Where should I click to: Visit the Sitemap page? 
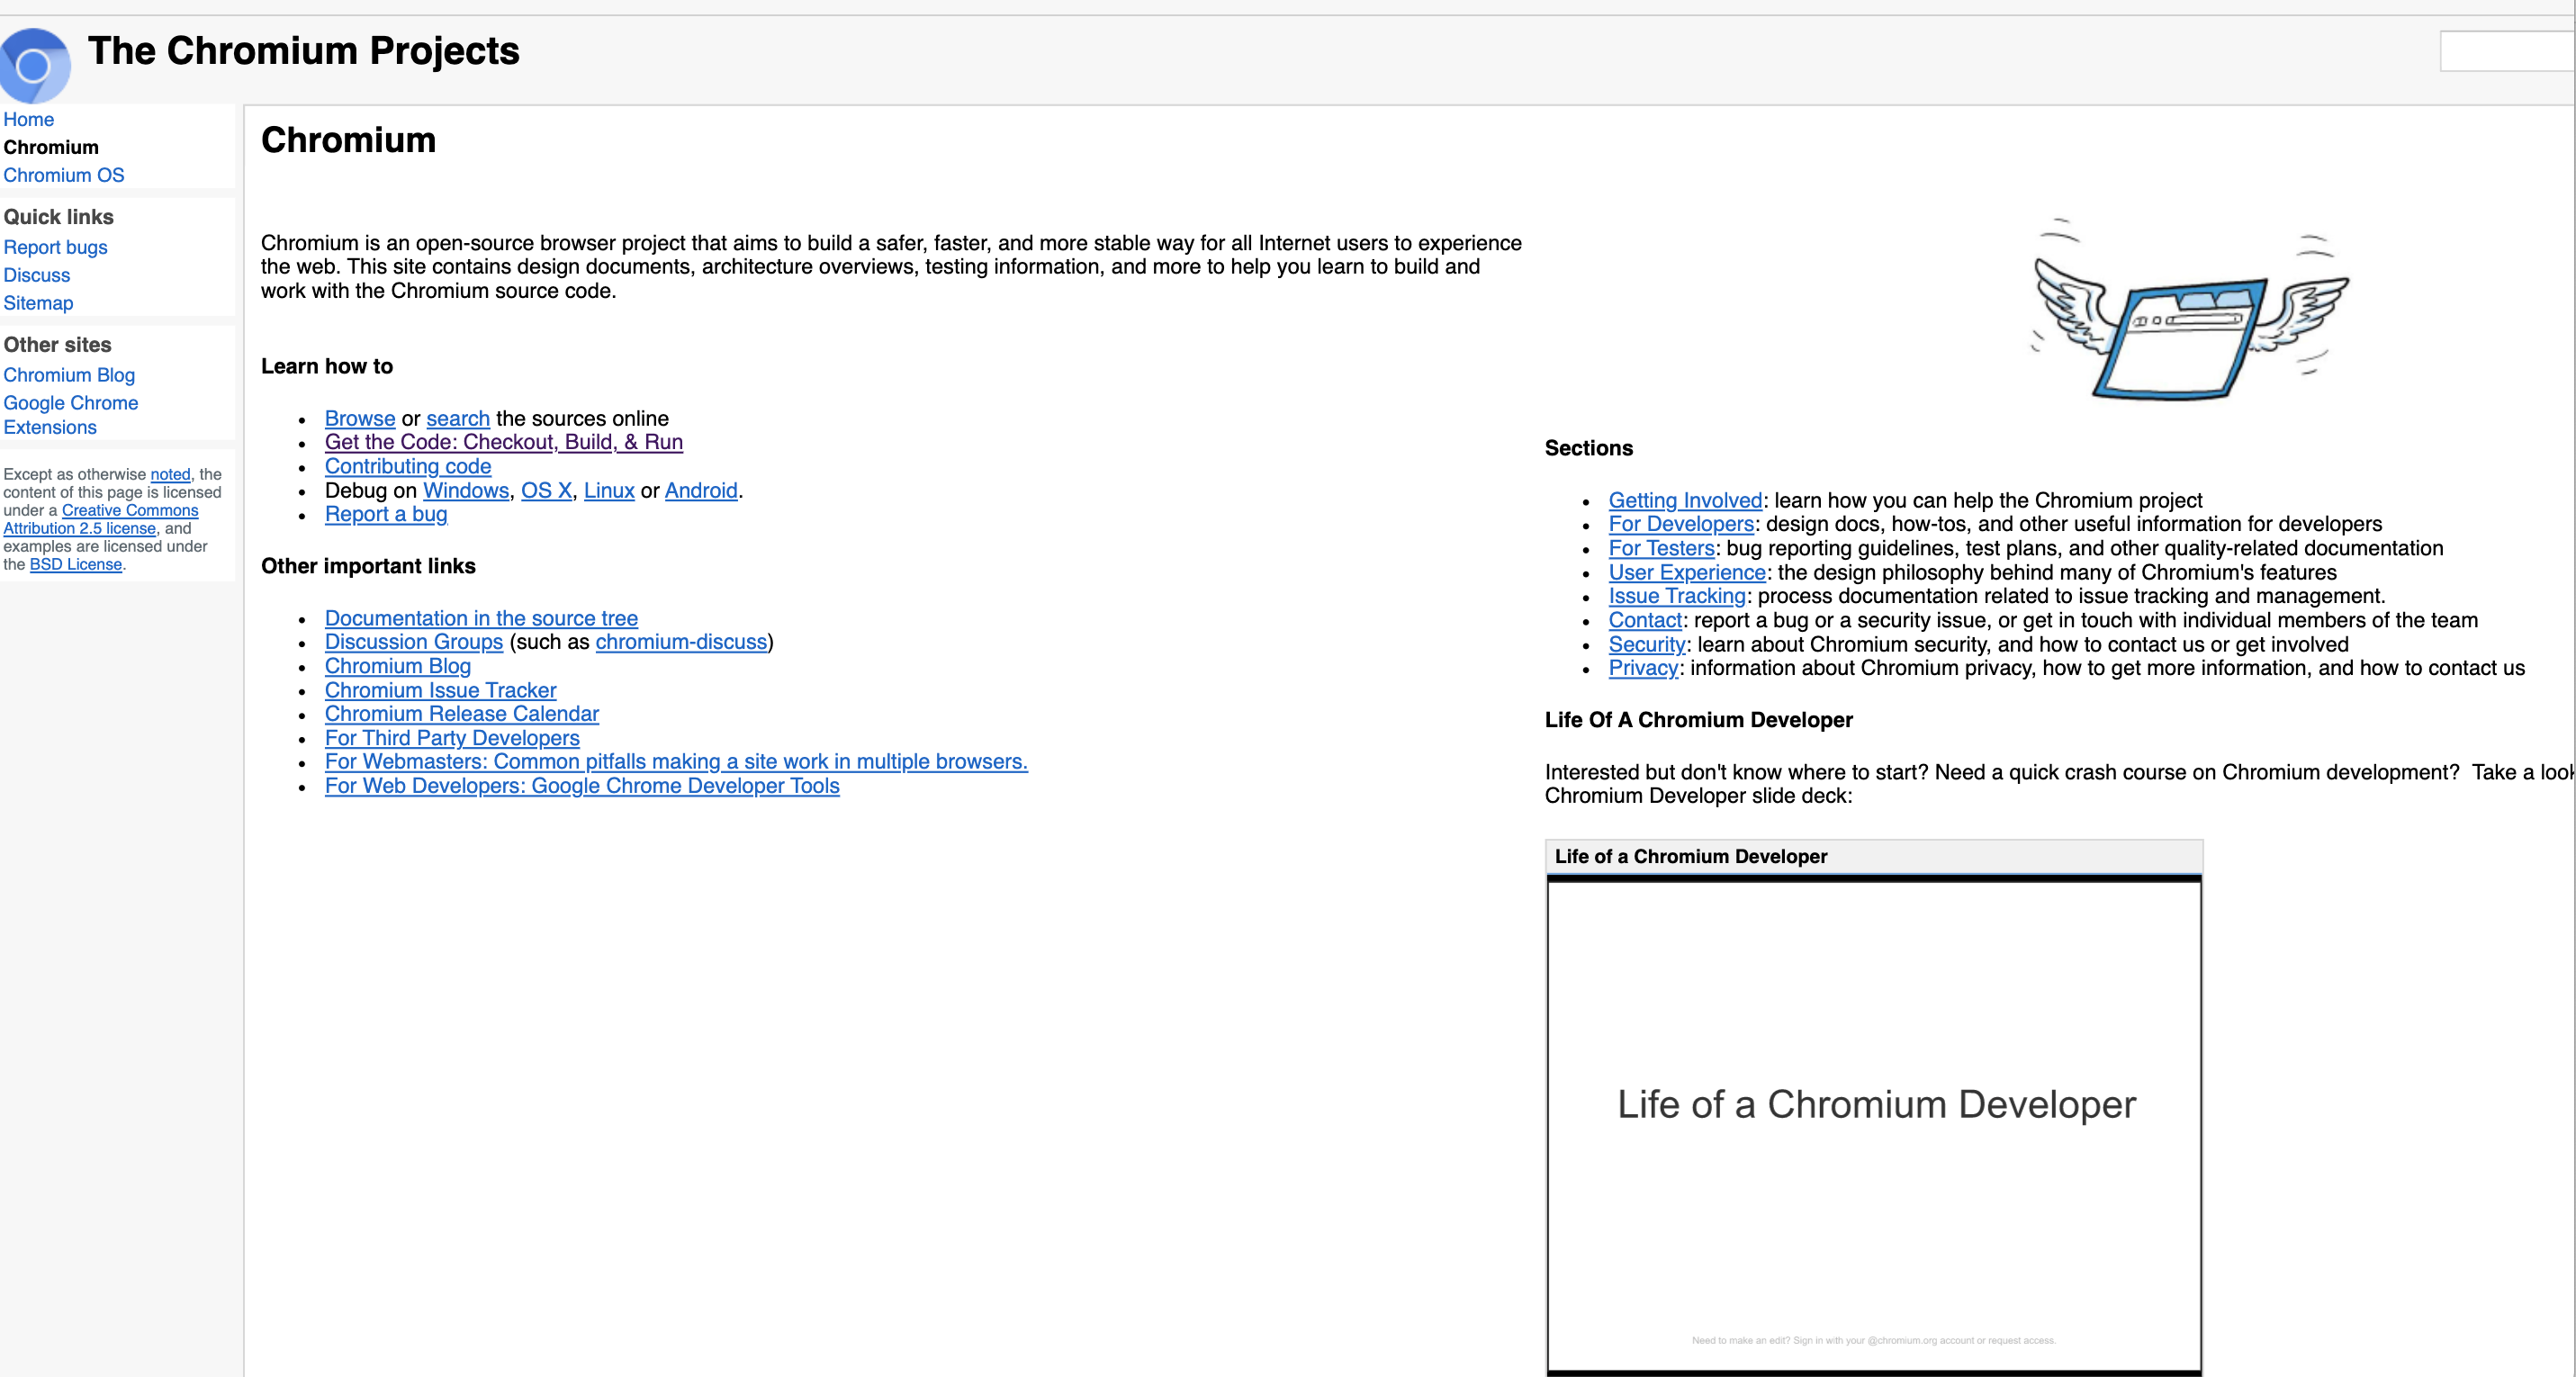coord(38,303)
